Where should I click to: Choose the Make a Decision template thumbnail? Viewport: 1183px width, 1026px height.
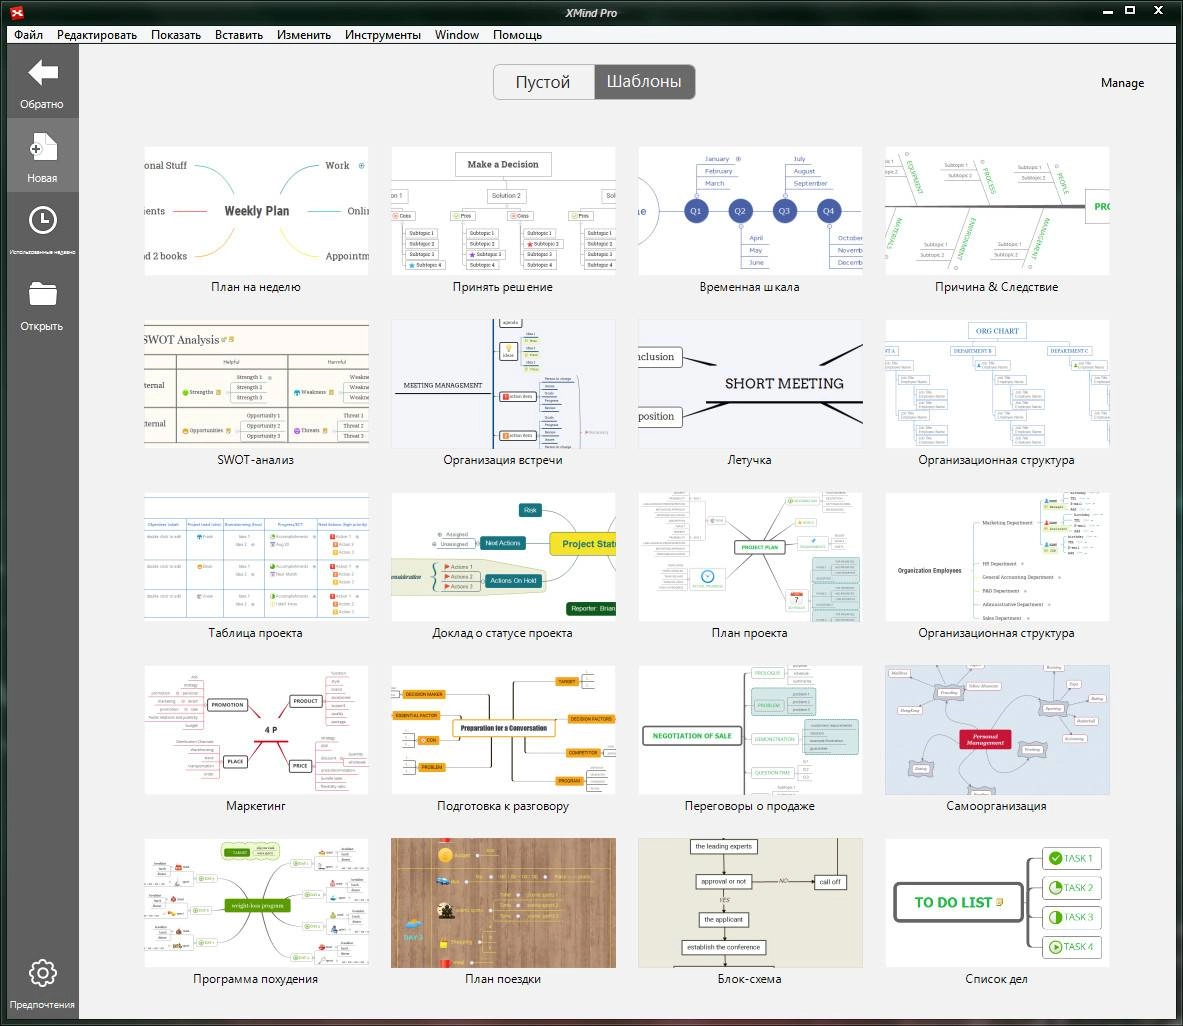coord(503,211)
